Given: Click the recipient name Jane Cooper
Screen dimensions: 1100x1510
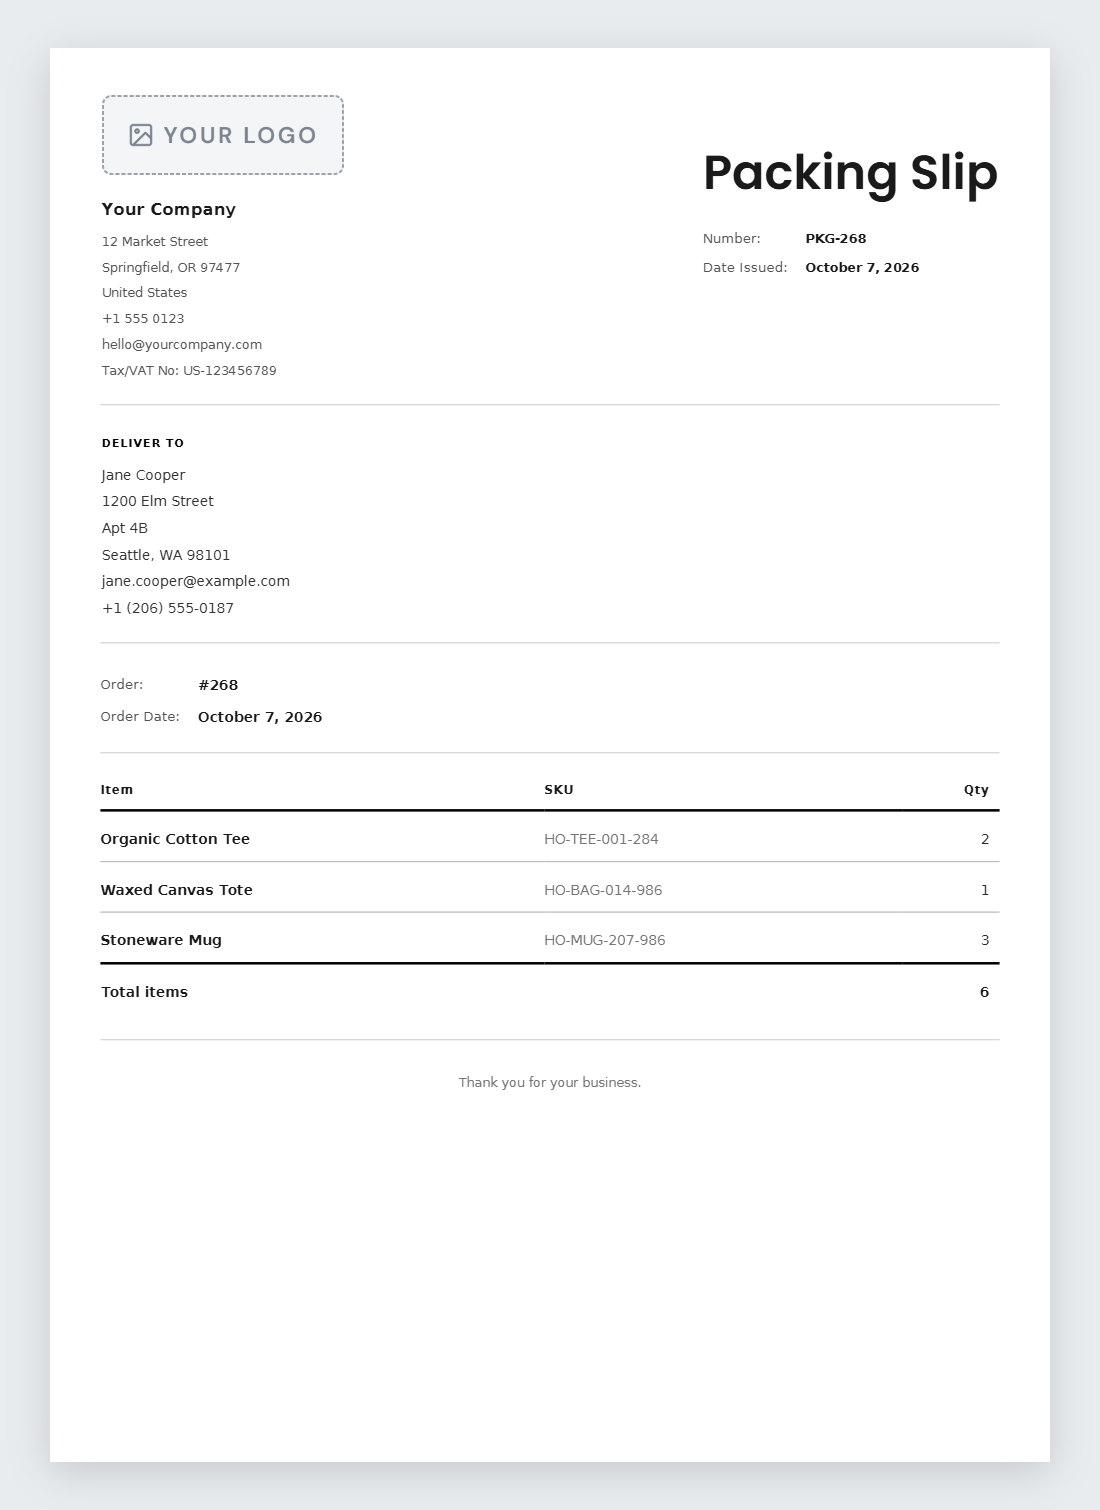Looking at the screenshot, I should click(x=143, y=475).
